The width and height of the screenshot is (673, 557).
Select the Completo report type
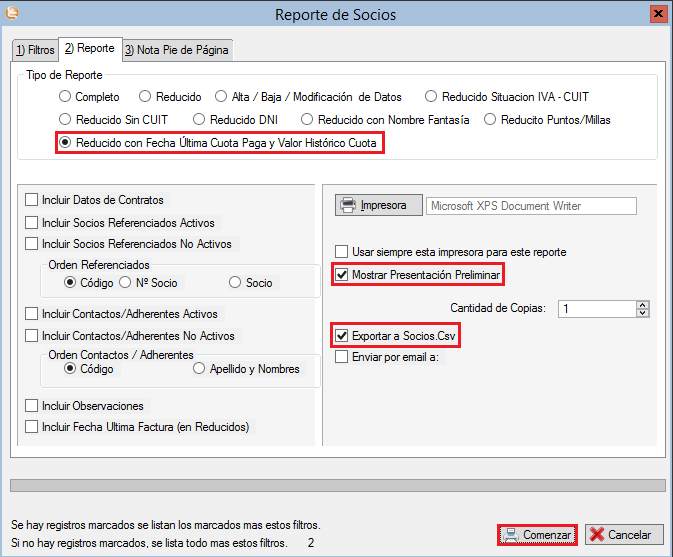coord(66,97)
